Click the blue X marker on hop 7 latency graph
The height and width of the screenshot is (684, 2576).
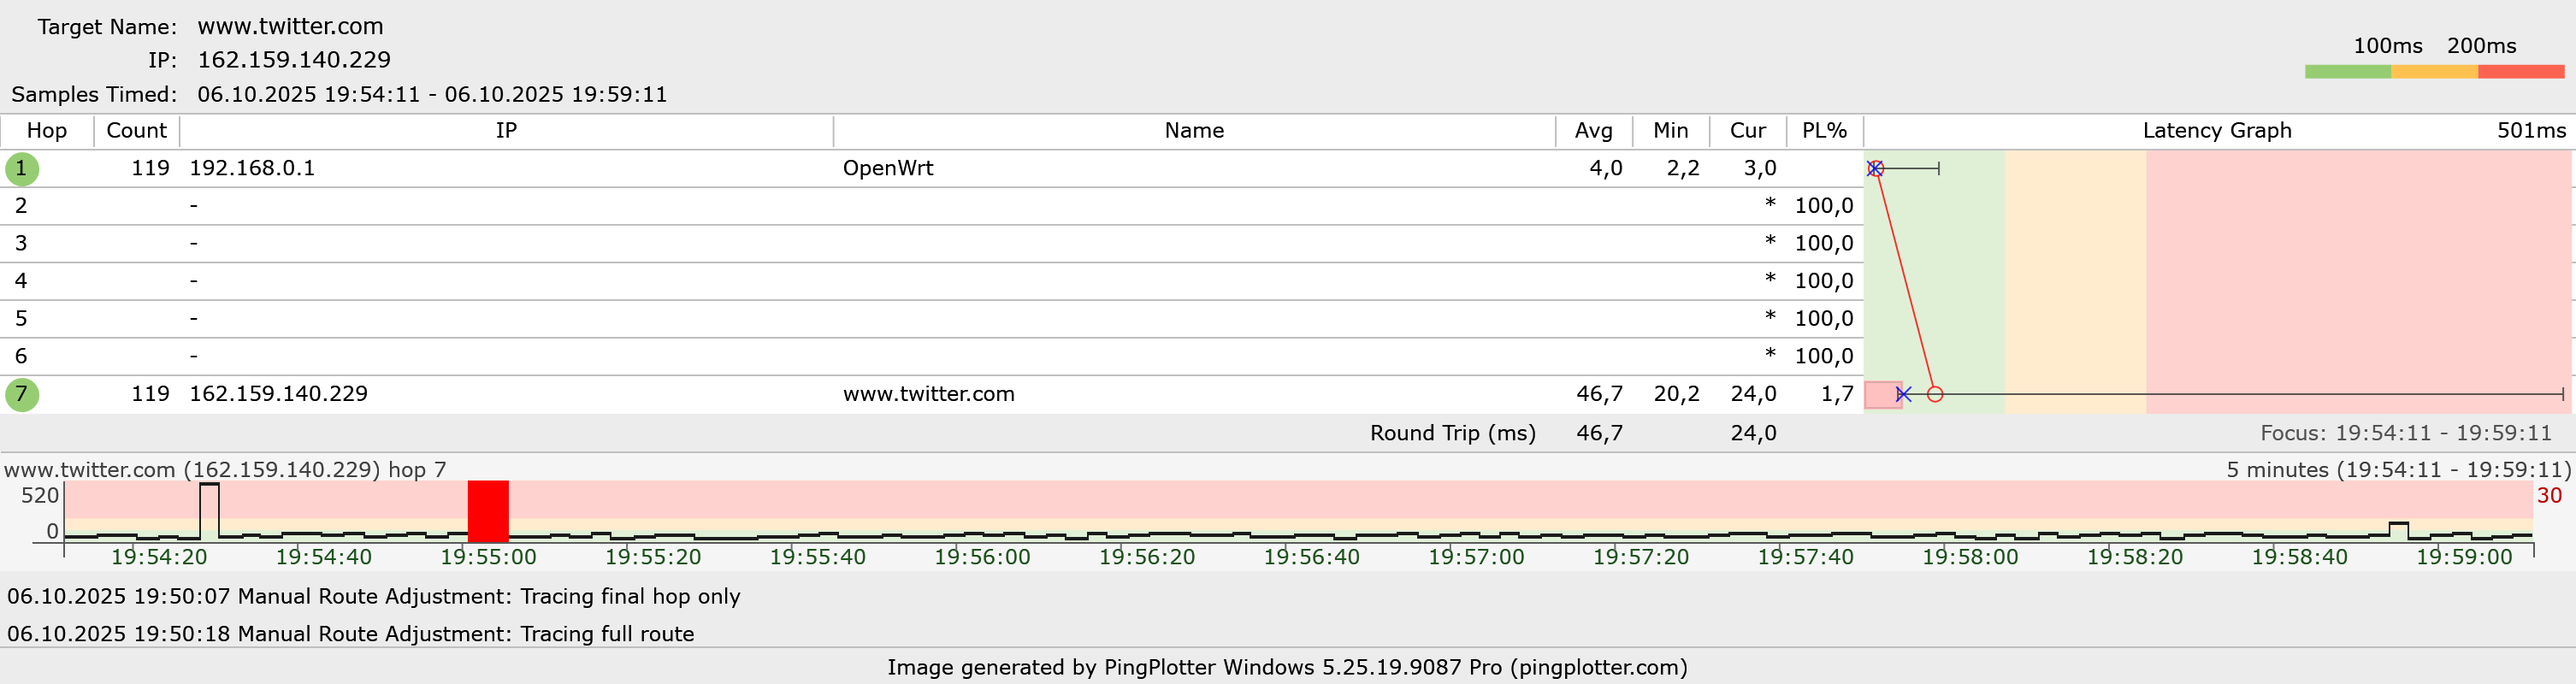1903,395
